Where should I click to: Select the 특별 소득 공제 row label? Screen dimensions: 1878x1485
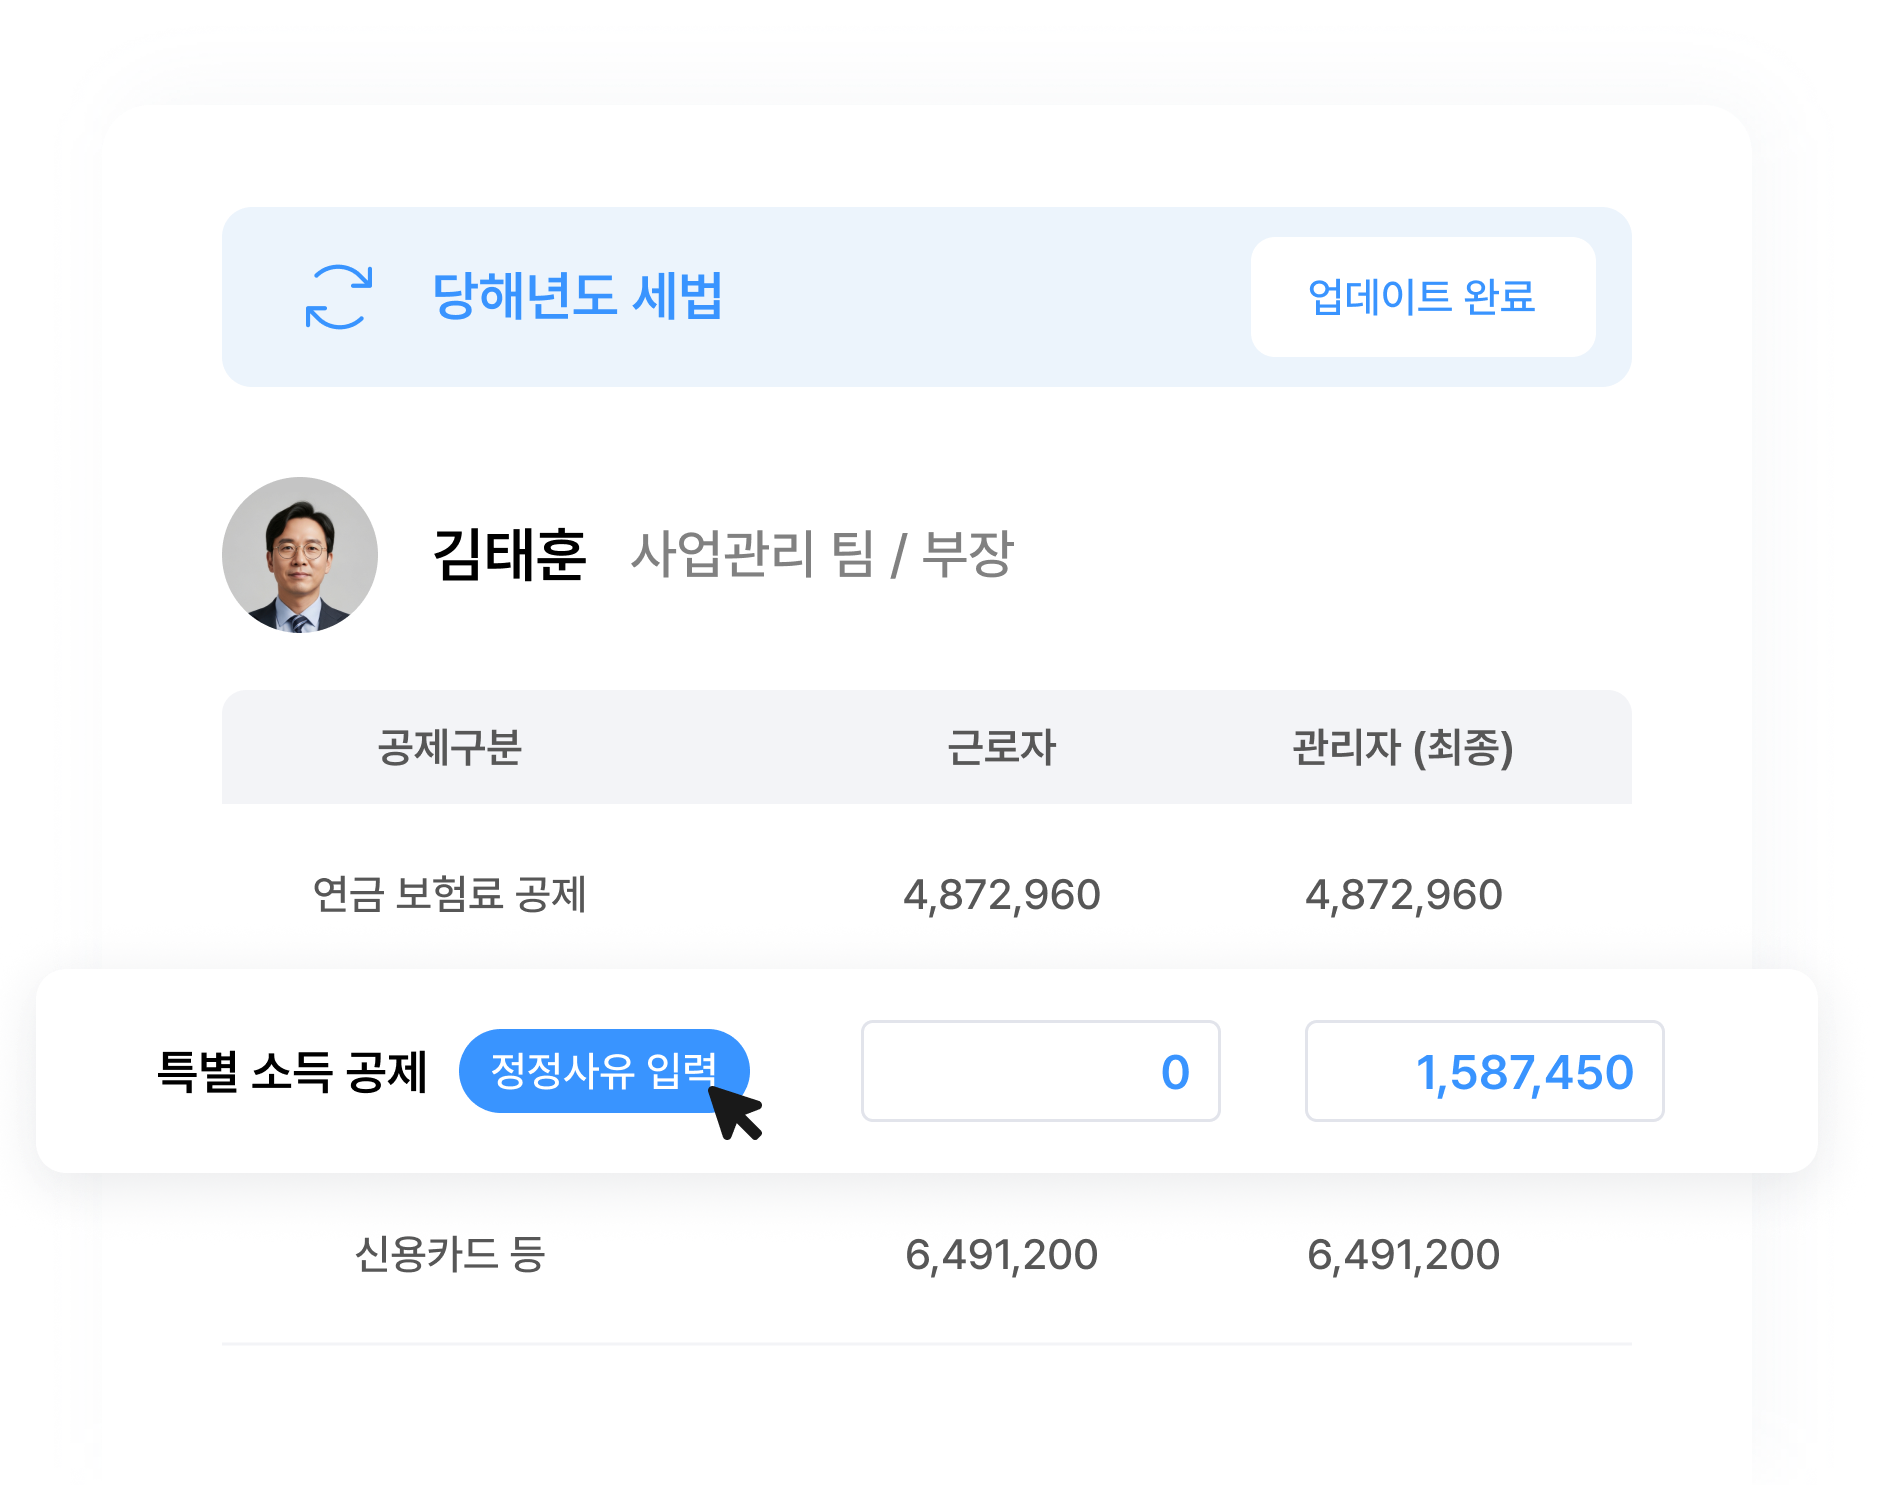pyautogui.click(x=292, y=1072)
